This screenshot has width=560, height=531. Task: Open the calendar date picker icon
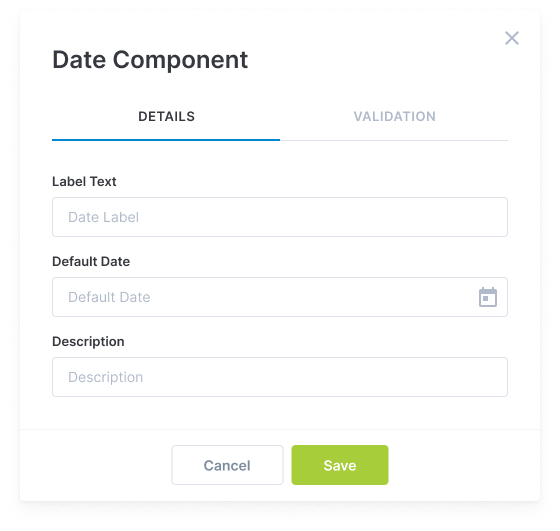click(x=488, y=297)
